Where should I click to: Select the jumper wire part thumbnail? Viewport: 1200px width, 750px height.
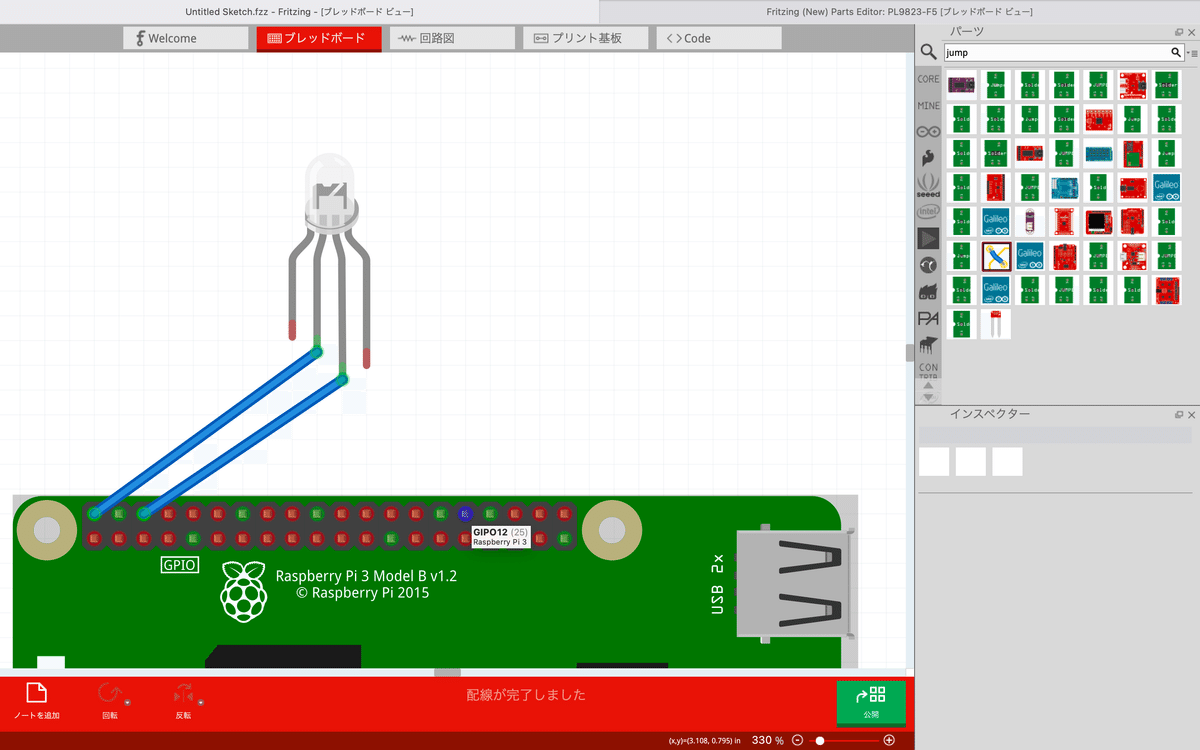tap(996, 257)
